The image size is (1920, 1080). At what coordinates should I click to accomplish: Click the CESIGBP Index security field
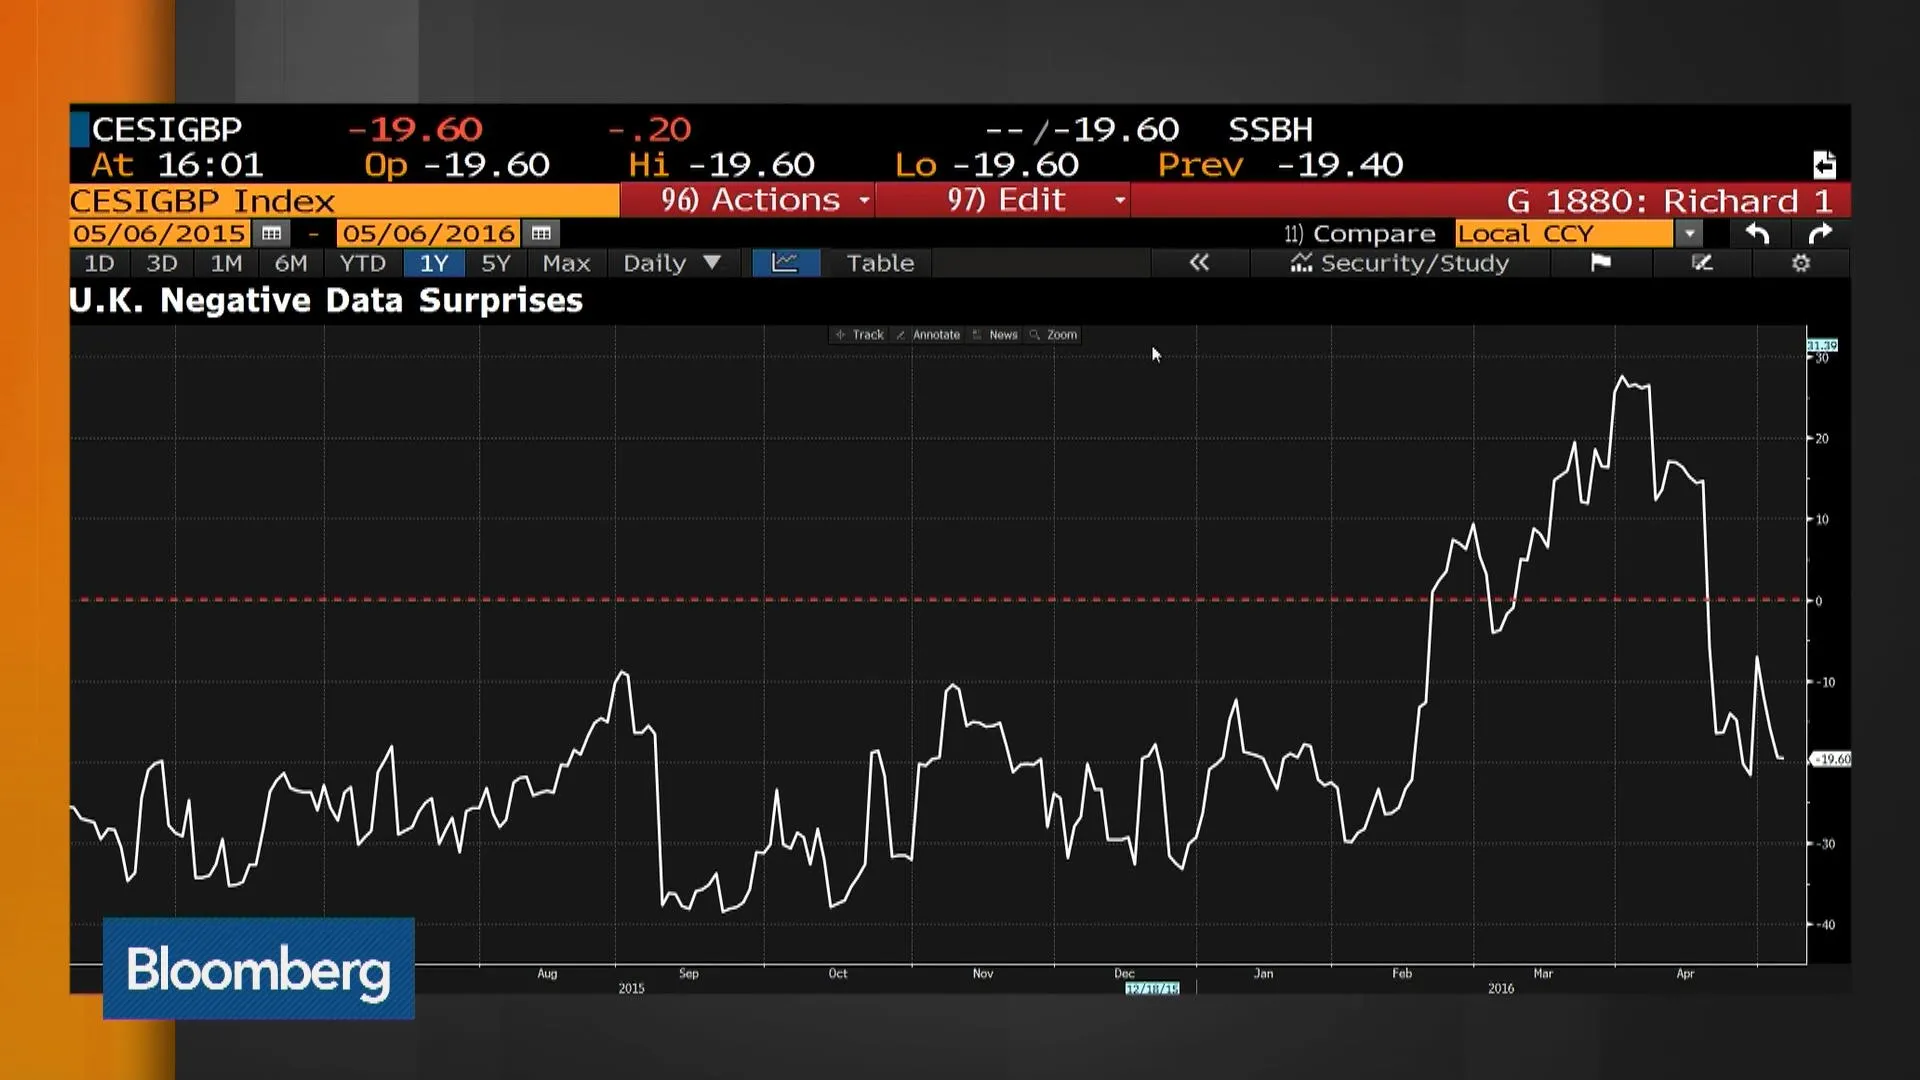coord(344,201)
